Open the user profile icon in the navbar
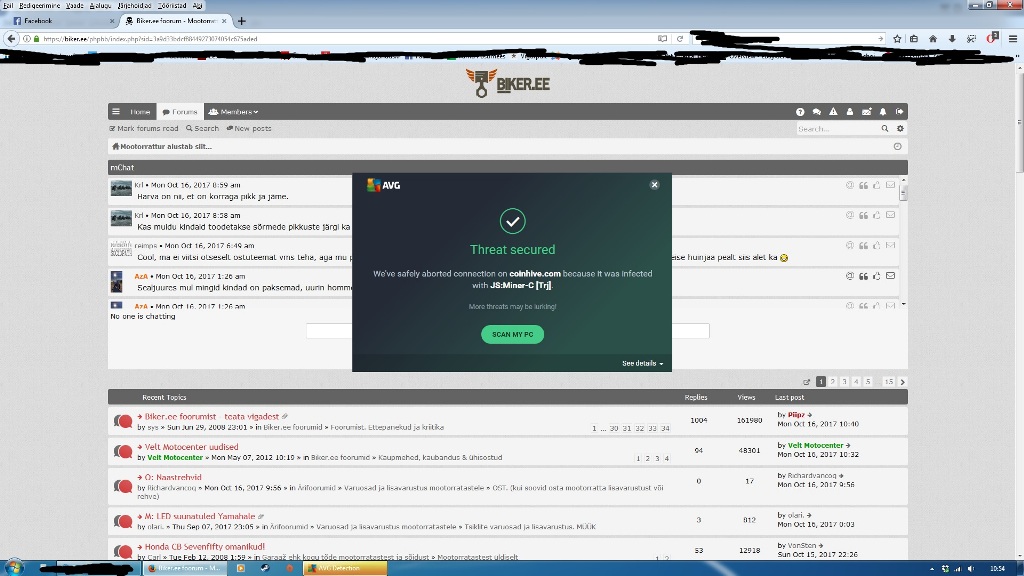The width and height of the screenshot is (1024, 576). [850, 112]
